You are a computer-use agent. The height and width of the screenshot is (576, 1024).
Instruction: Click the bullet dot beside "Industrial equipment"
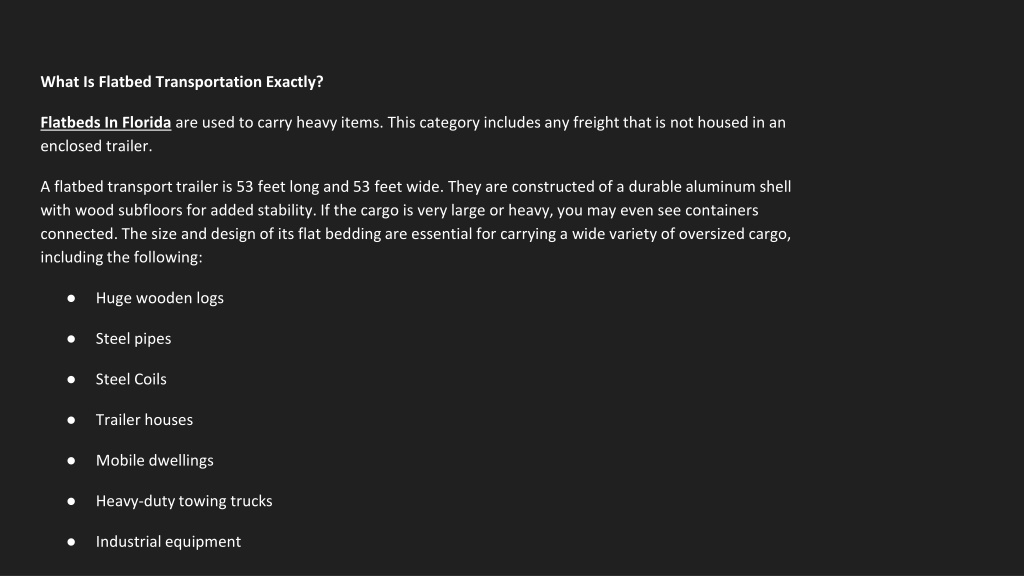pyautogui.click(x=71, y=542)
